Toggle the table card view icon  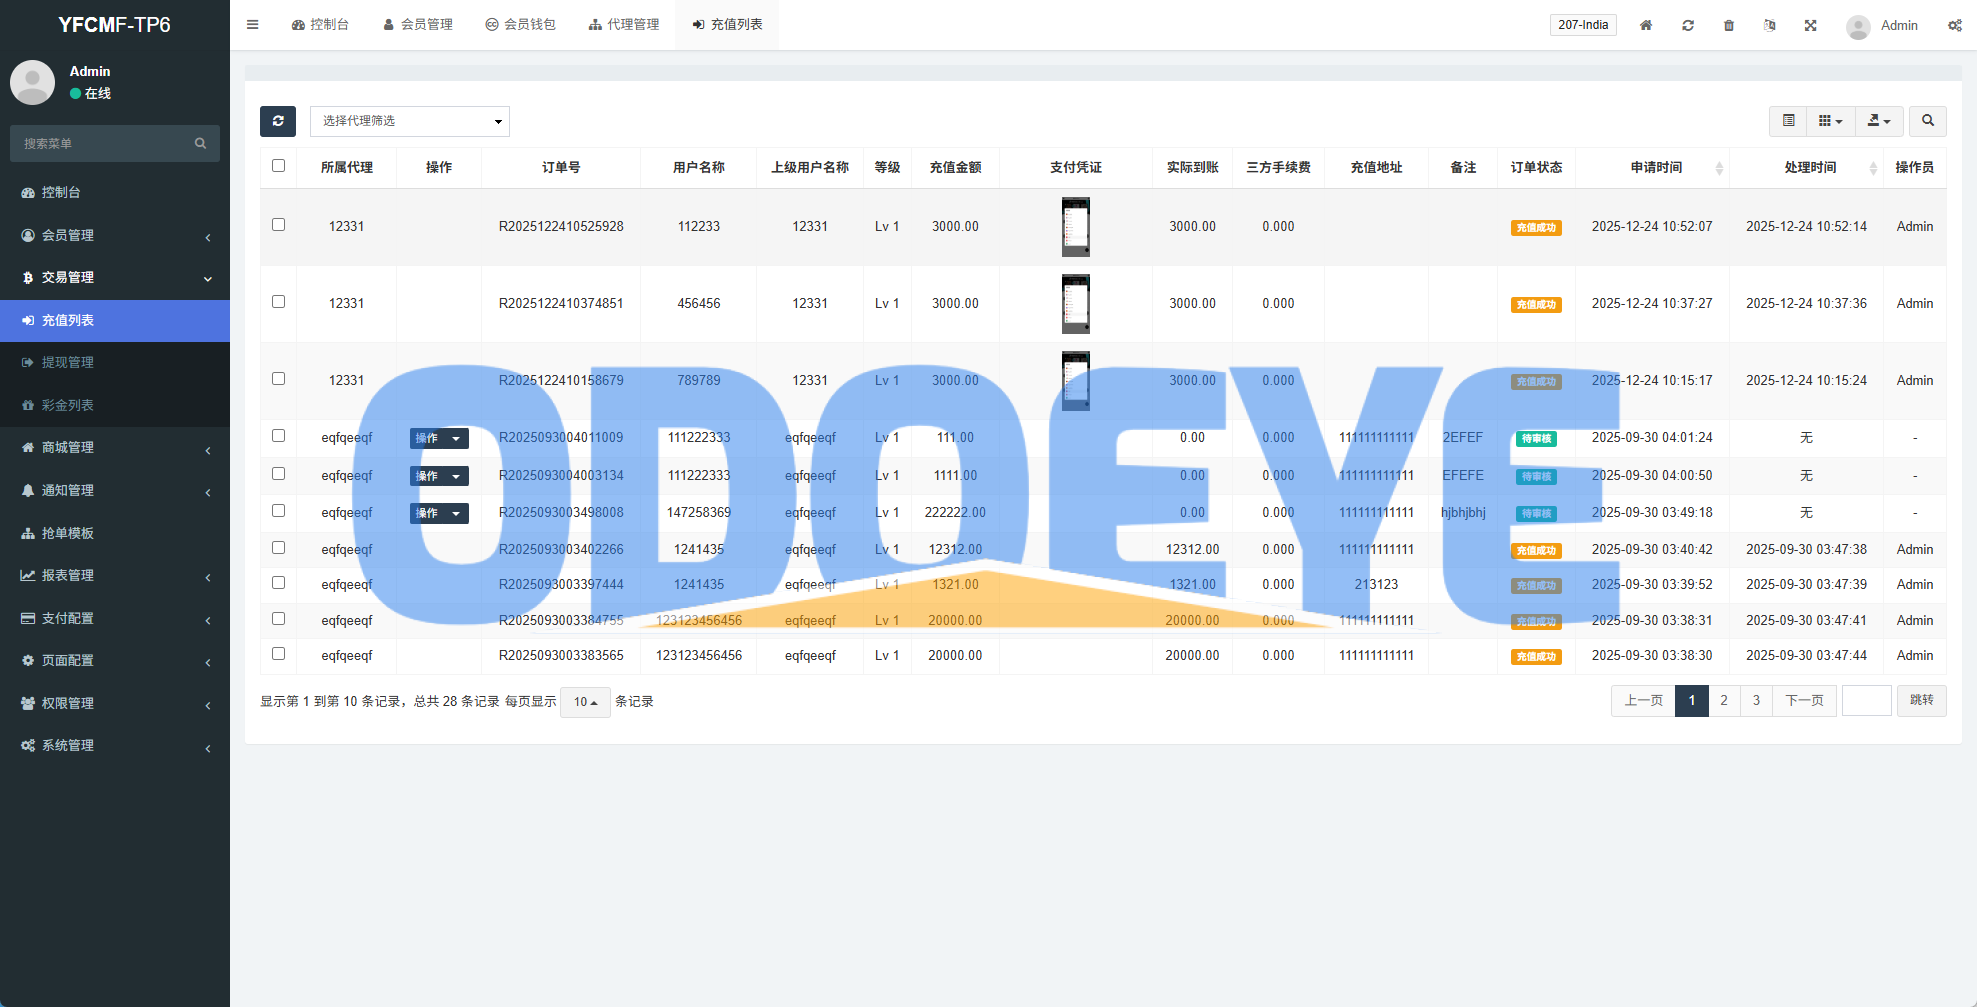(x=1788, y=121)
